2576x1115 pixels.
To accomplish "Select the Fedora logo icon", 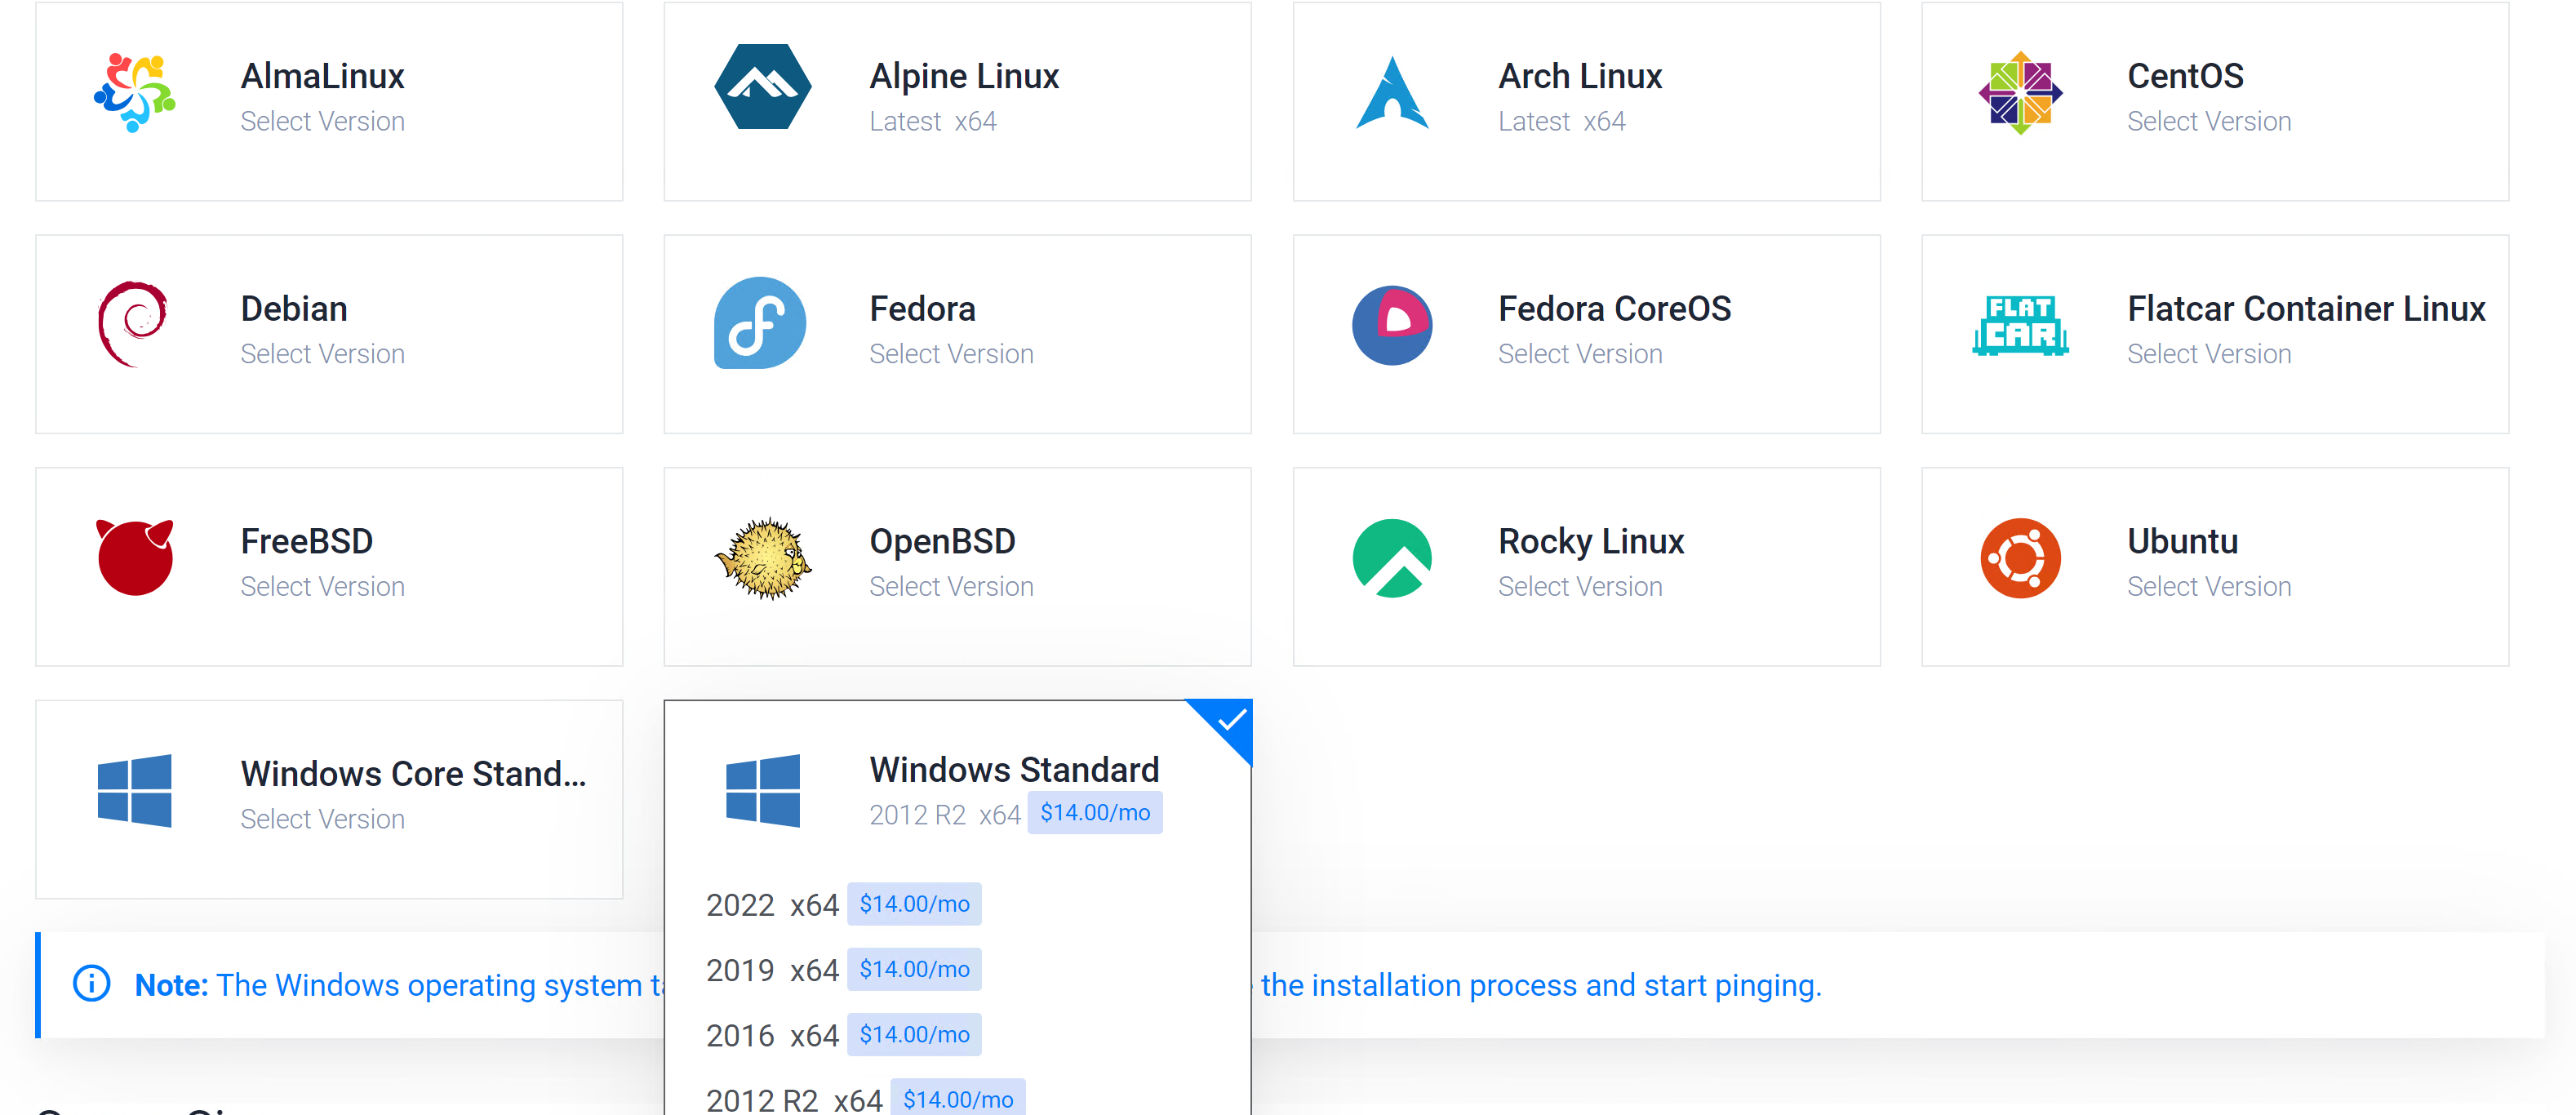I will point(761,324).
